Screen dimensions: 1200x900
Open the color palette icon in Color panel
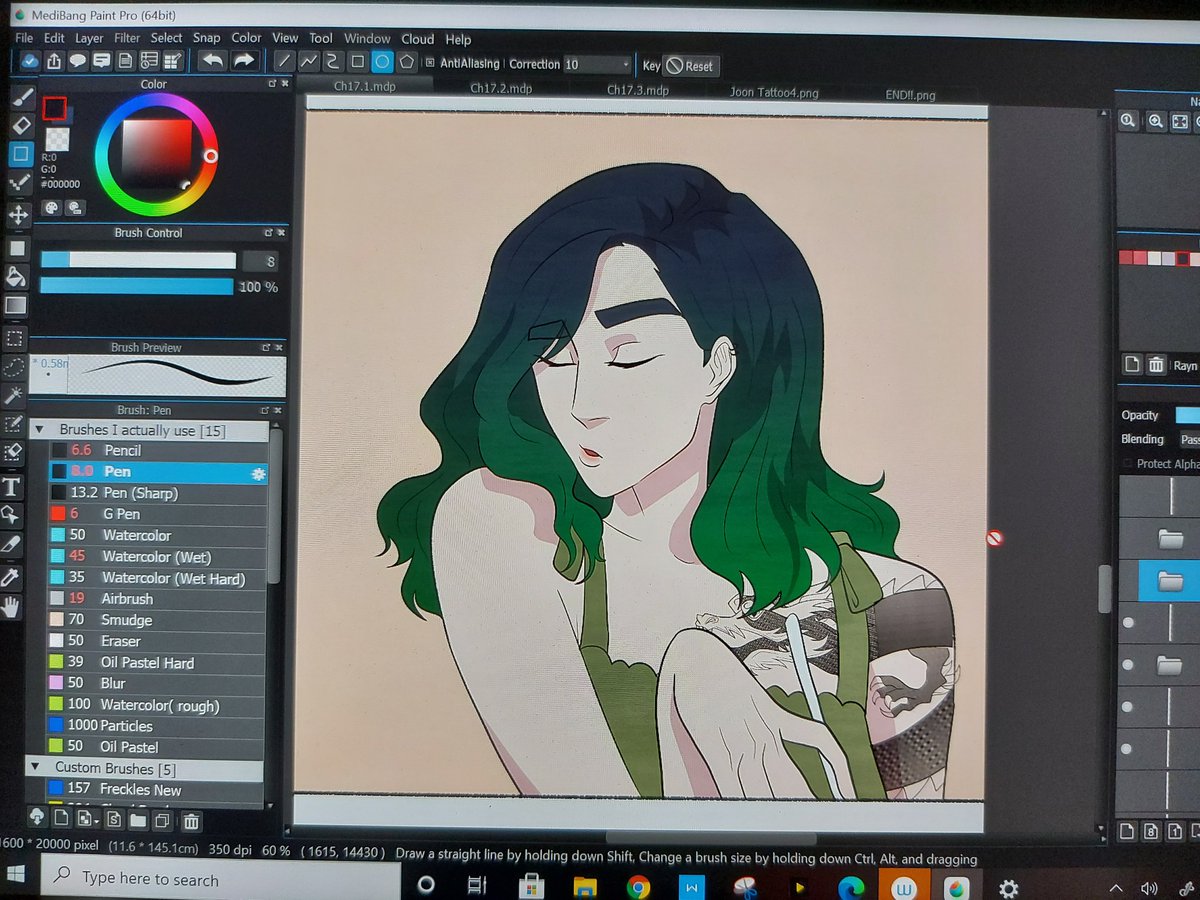[52, 208]
